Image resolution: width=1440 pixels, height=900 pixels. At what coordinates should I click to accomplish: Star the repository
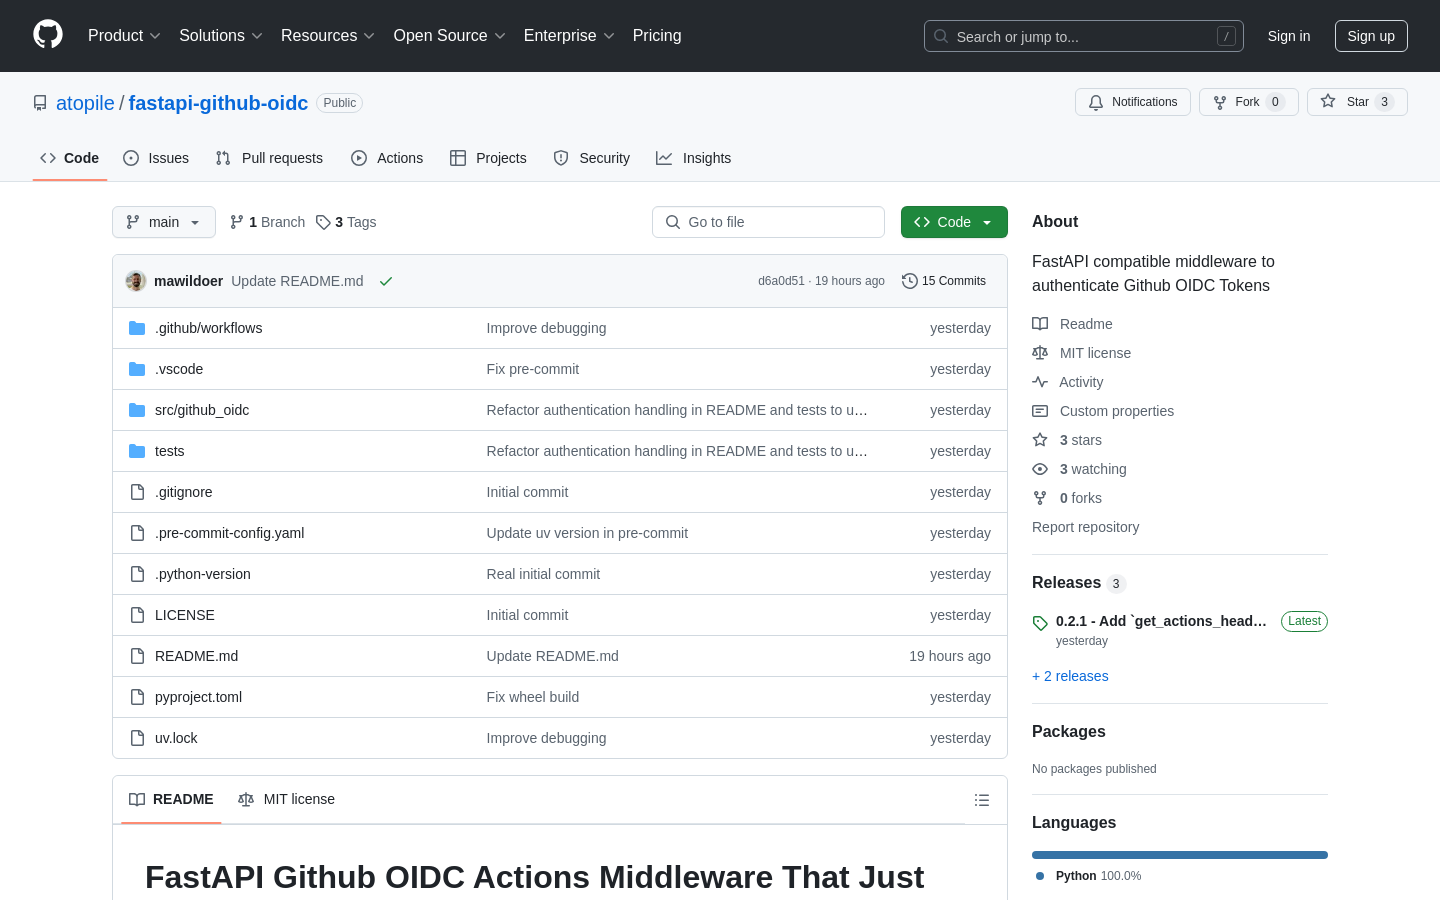tap(1357, 102)
